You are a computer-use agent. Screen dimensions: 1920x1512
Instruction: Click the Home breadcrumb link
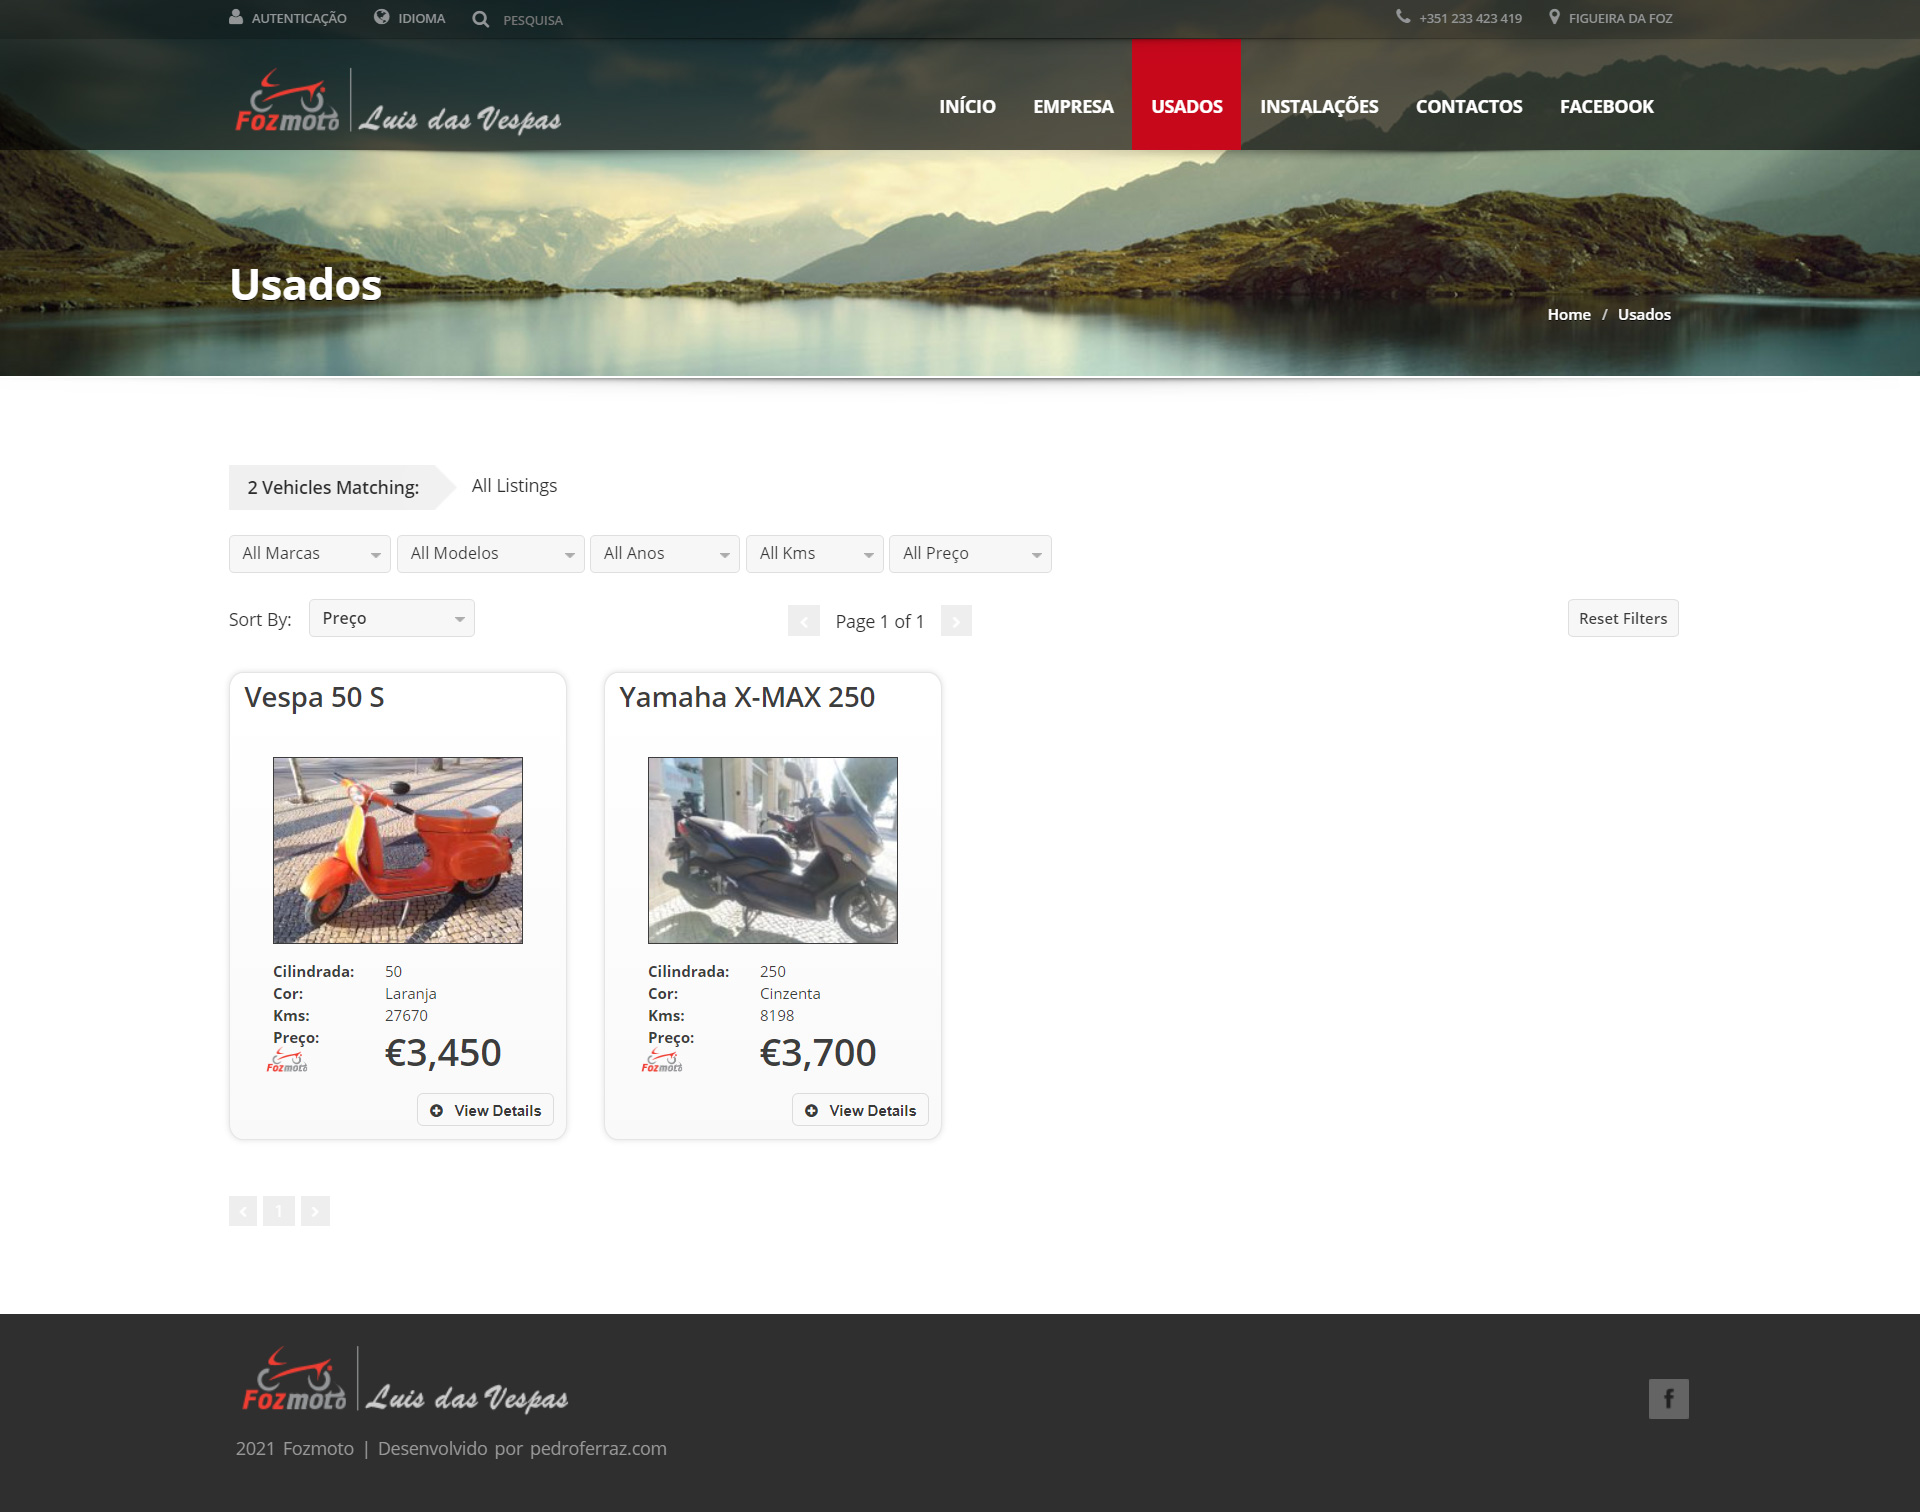[1569, 314]
